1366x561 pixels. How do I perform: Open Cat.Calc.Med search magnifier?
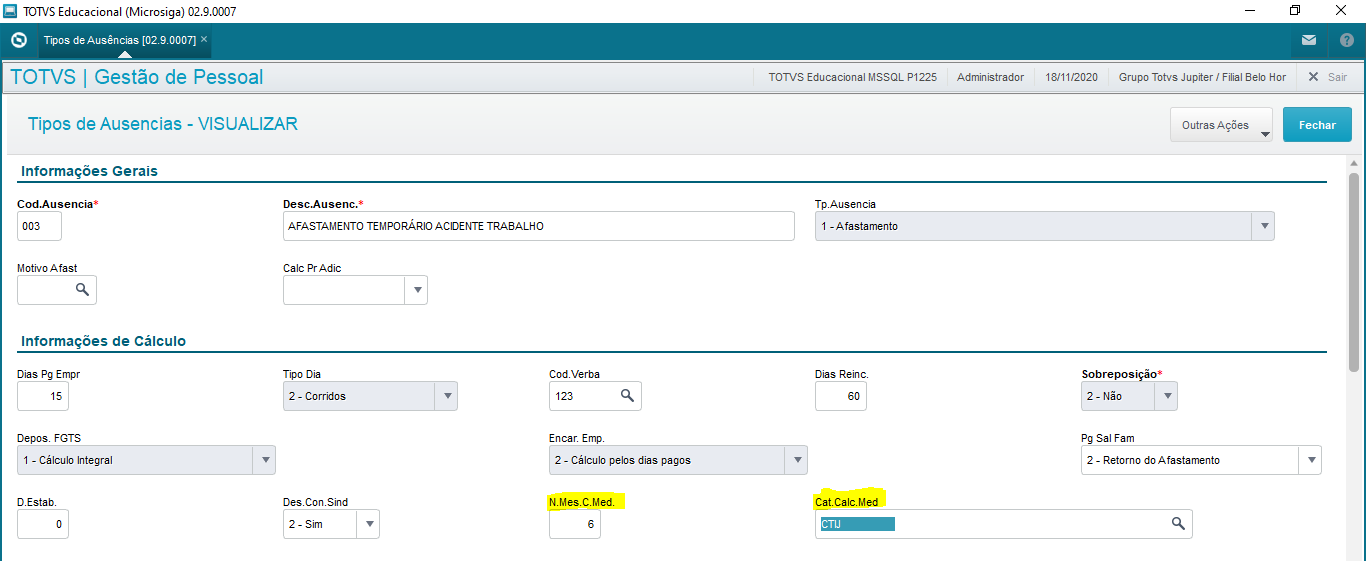tap(1178, 524)
